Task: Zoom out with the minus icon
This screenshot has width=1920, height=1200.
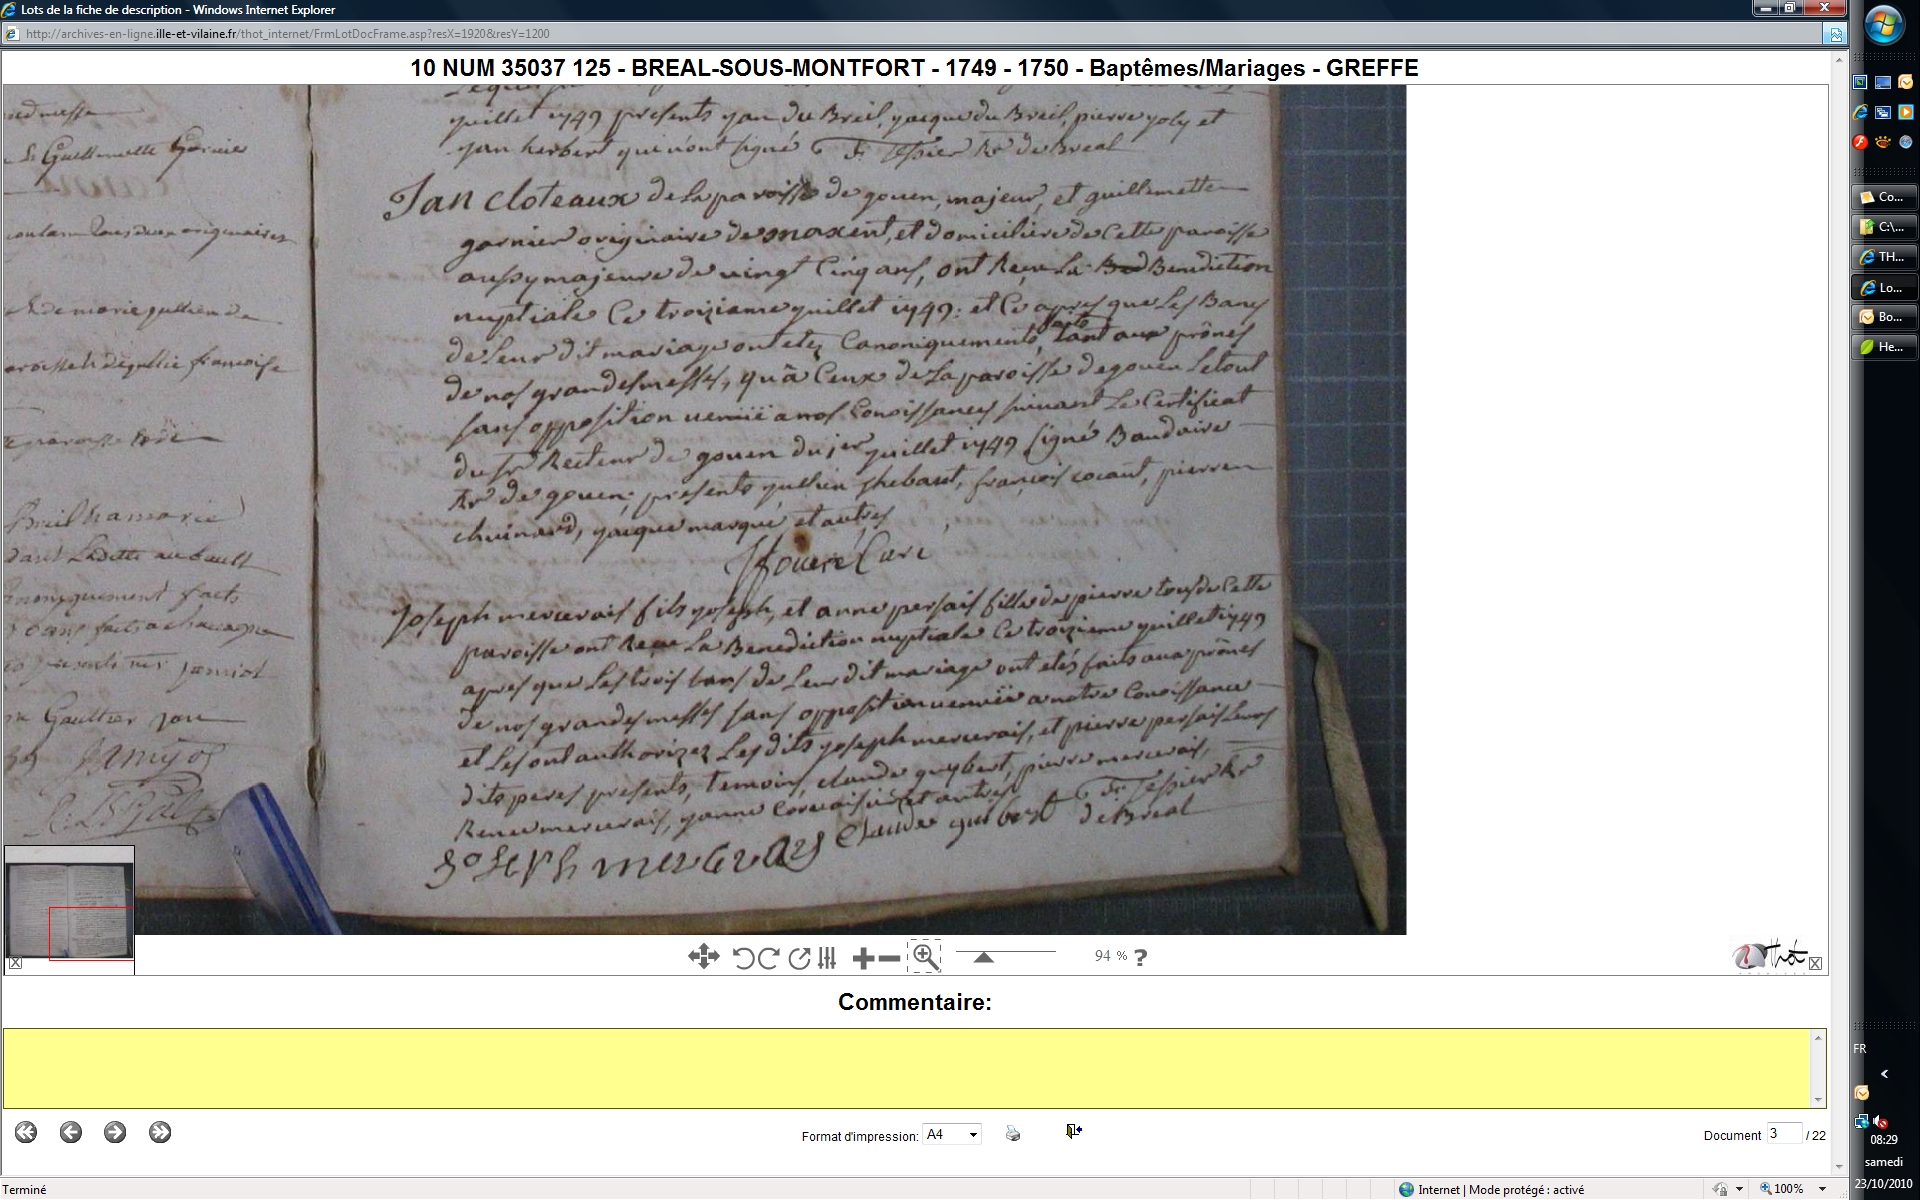Action: point(889,958)
